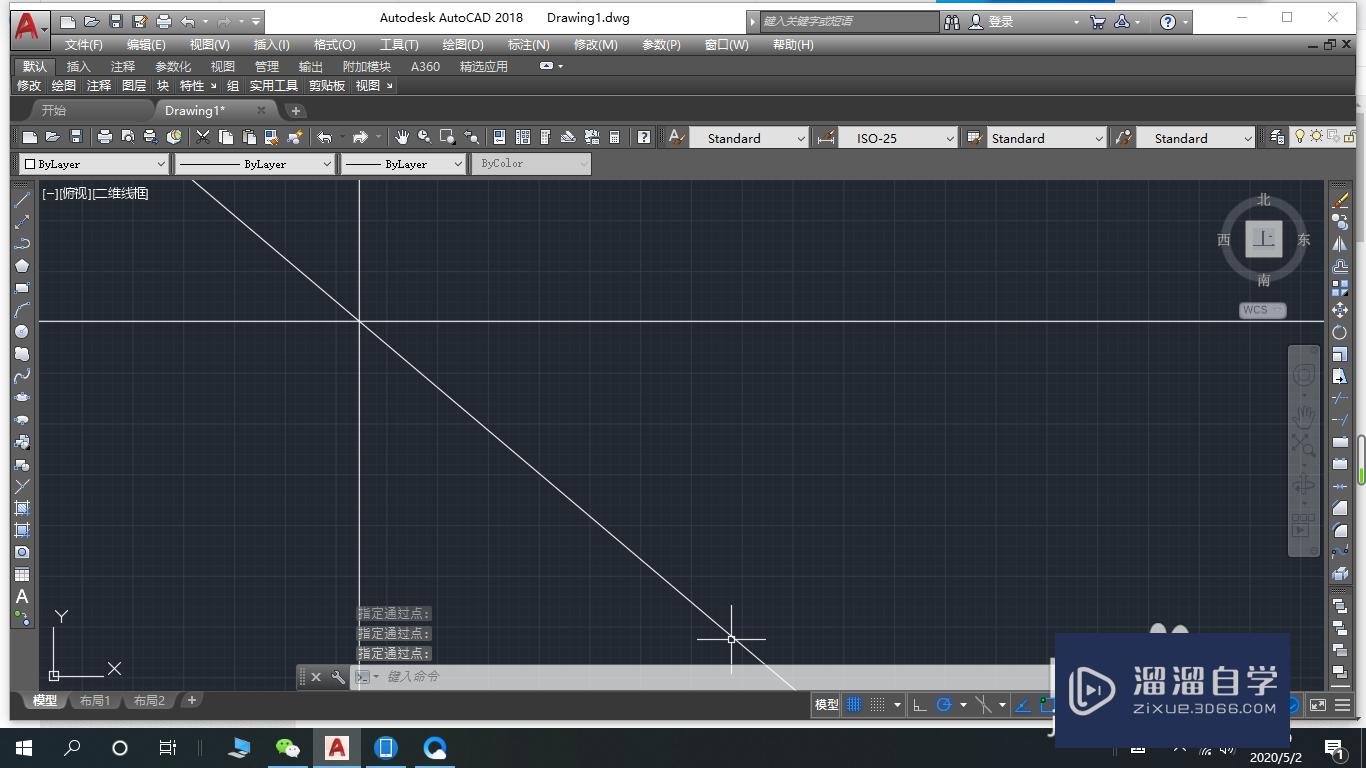Switch to the 布局1 layout tab

(95, 701)
